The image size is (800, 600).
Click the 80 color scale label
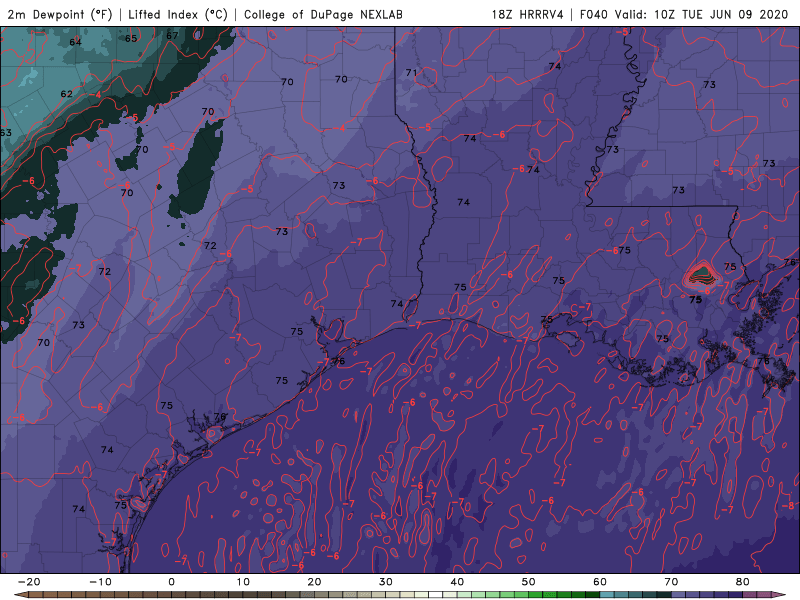pos(743,582)
